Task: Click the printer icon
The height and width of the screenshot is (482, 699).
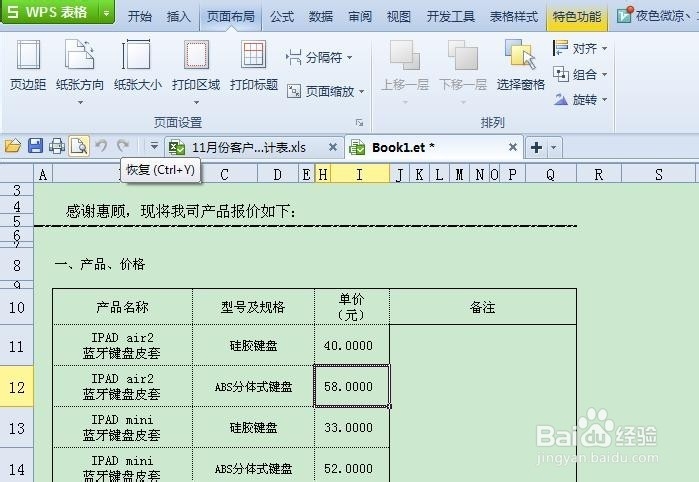Action: 57,146
